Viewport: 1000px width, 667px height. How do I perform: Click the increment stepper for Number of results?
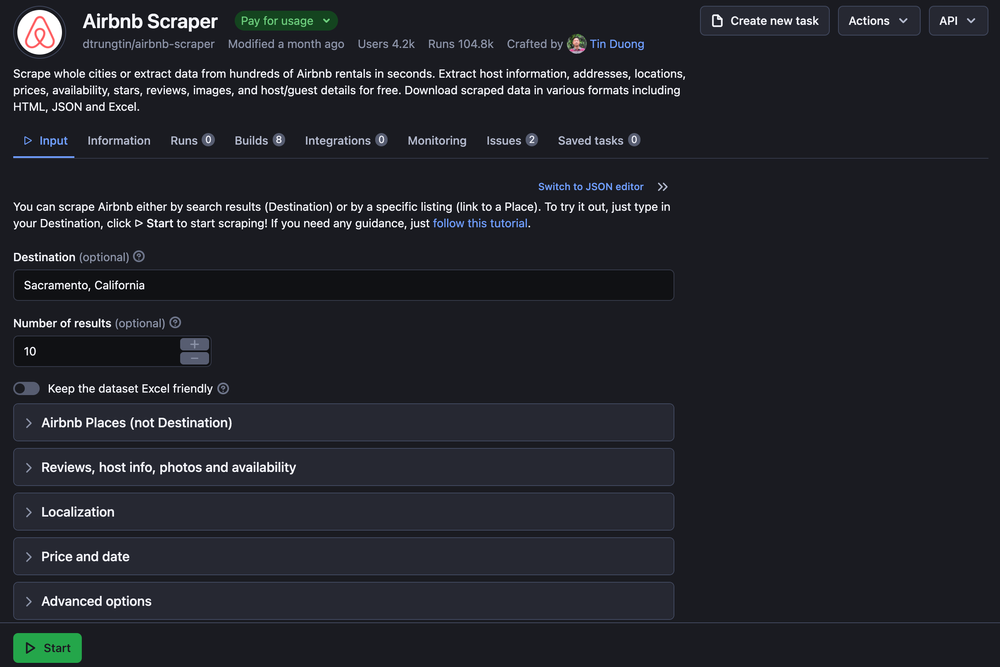click(x=195, y=344)
